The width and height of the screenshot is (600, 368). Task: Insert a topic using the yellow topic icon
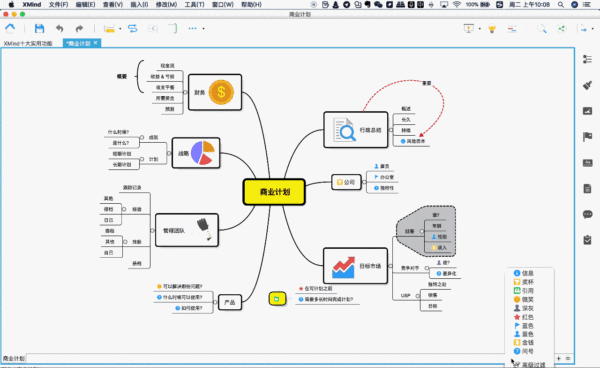tap(109, 29)
